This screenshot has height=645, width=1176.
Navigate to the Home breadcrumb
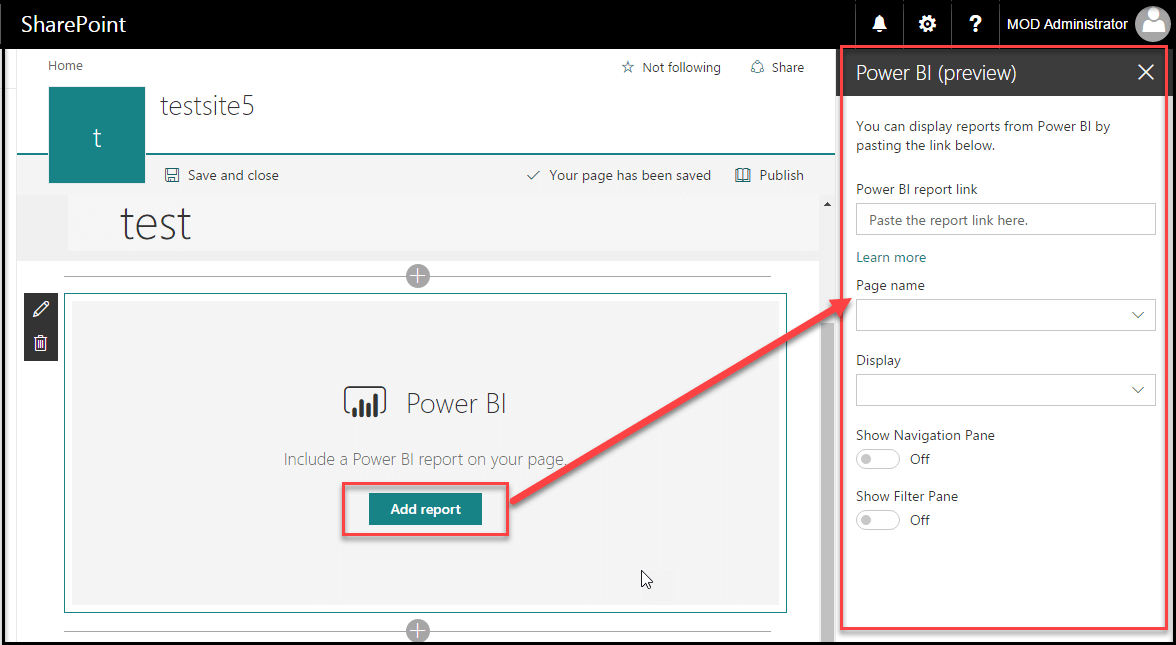65,66
